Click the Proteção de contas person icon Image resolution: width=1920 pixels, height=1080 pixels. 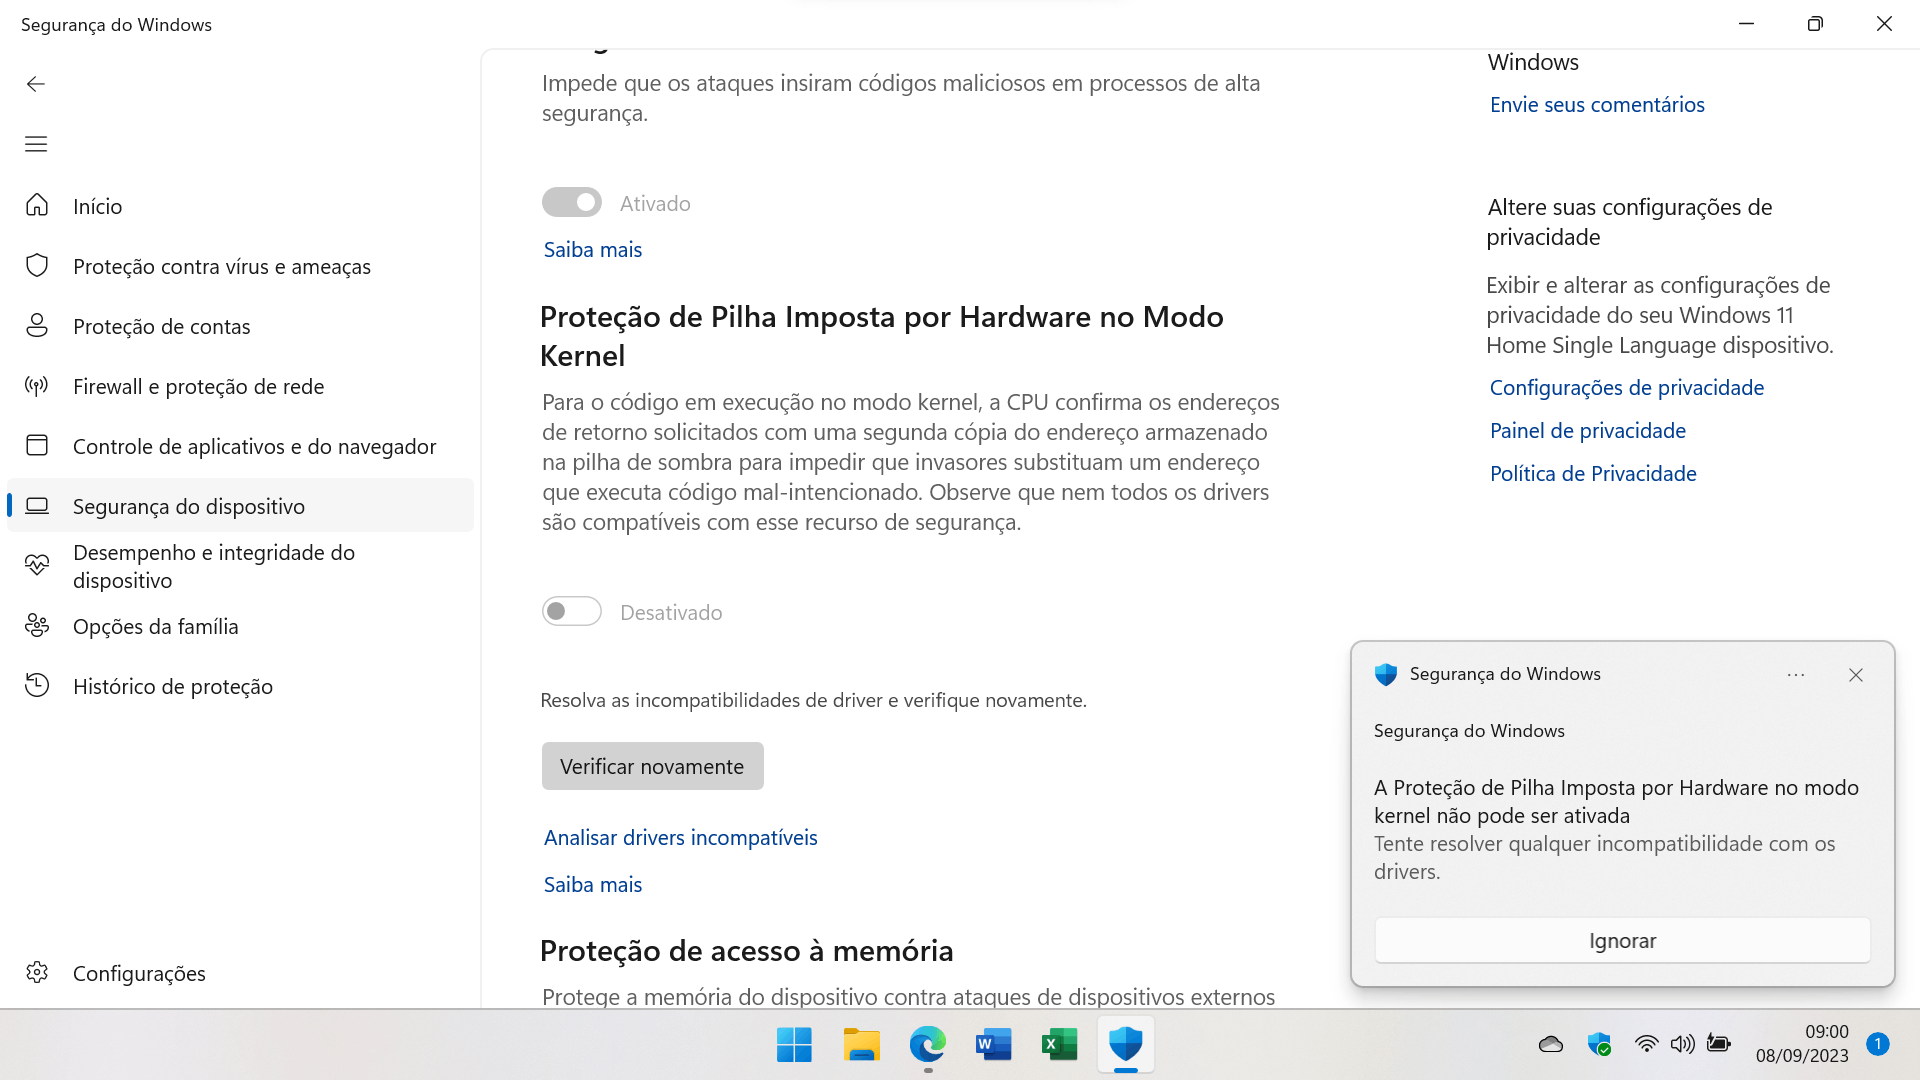(x=37, y=326)
